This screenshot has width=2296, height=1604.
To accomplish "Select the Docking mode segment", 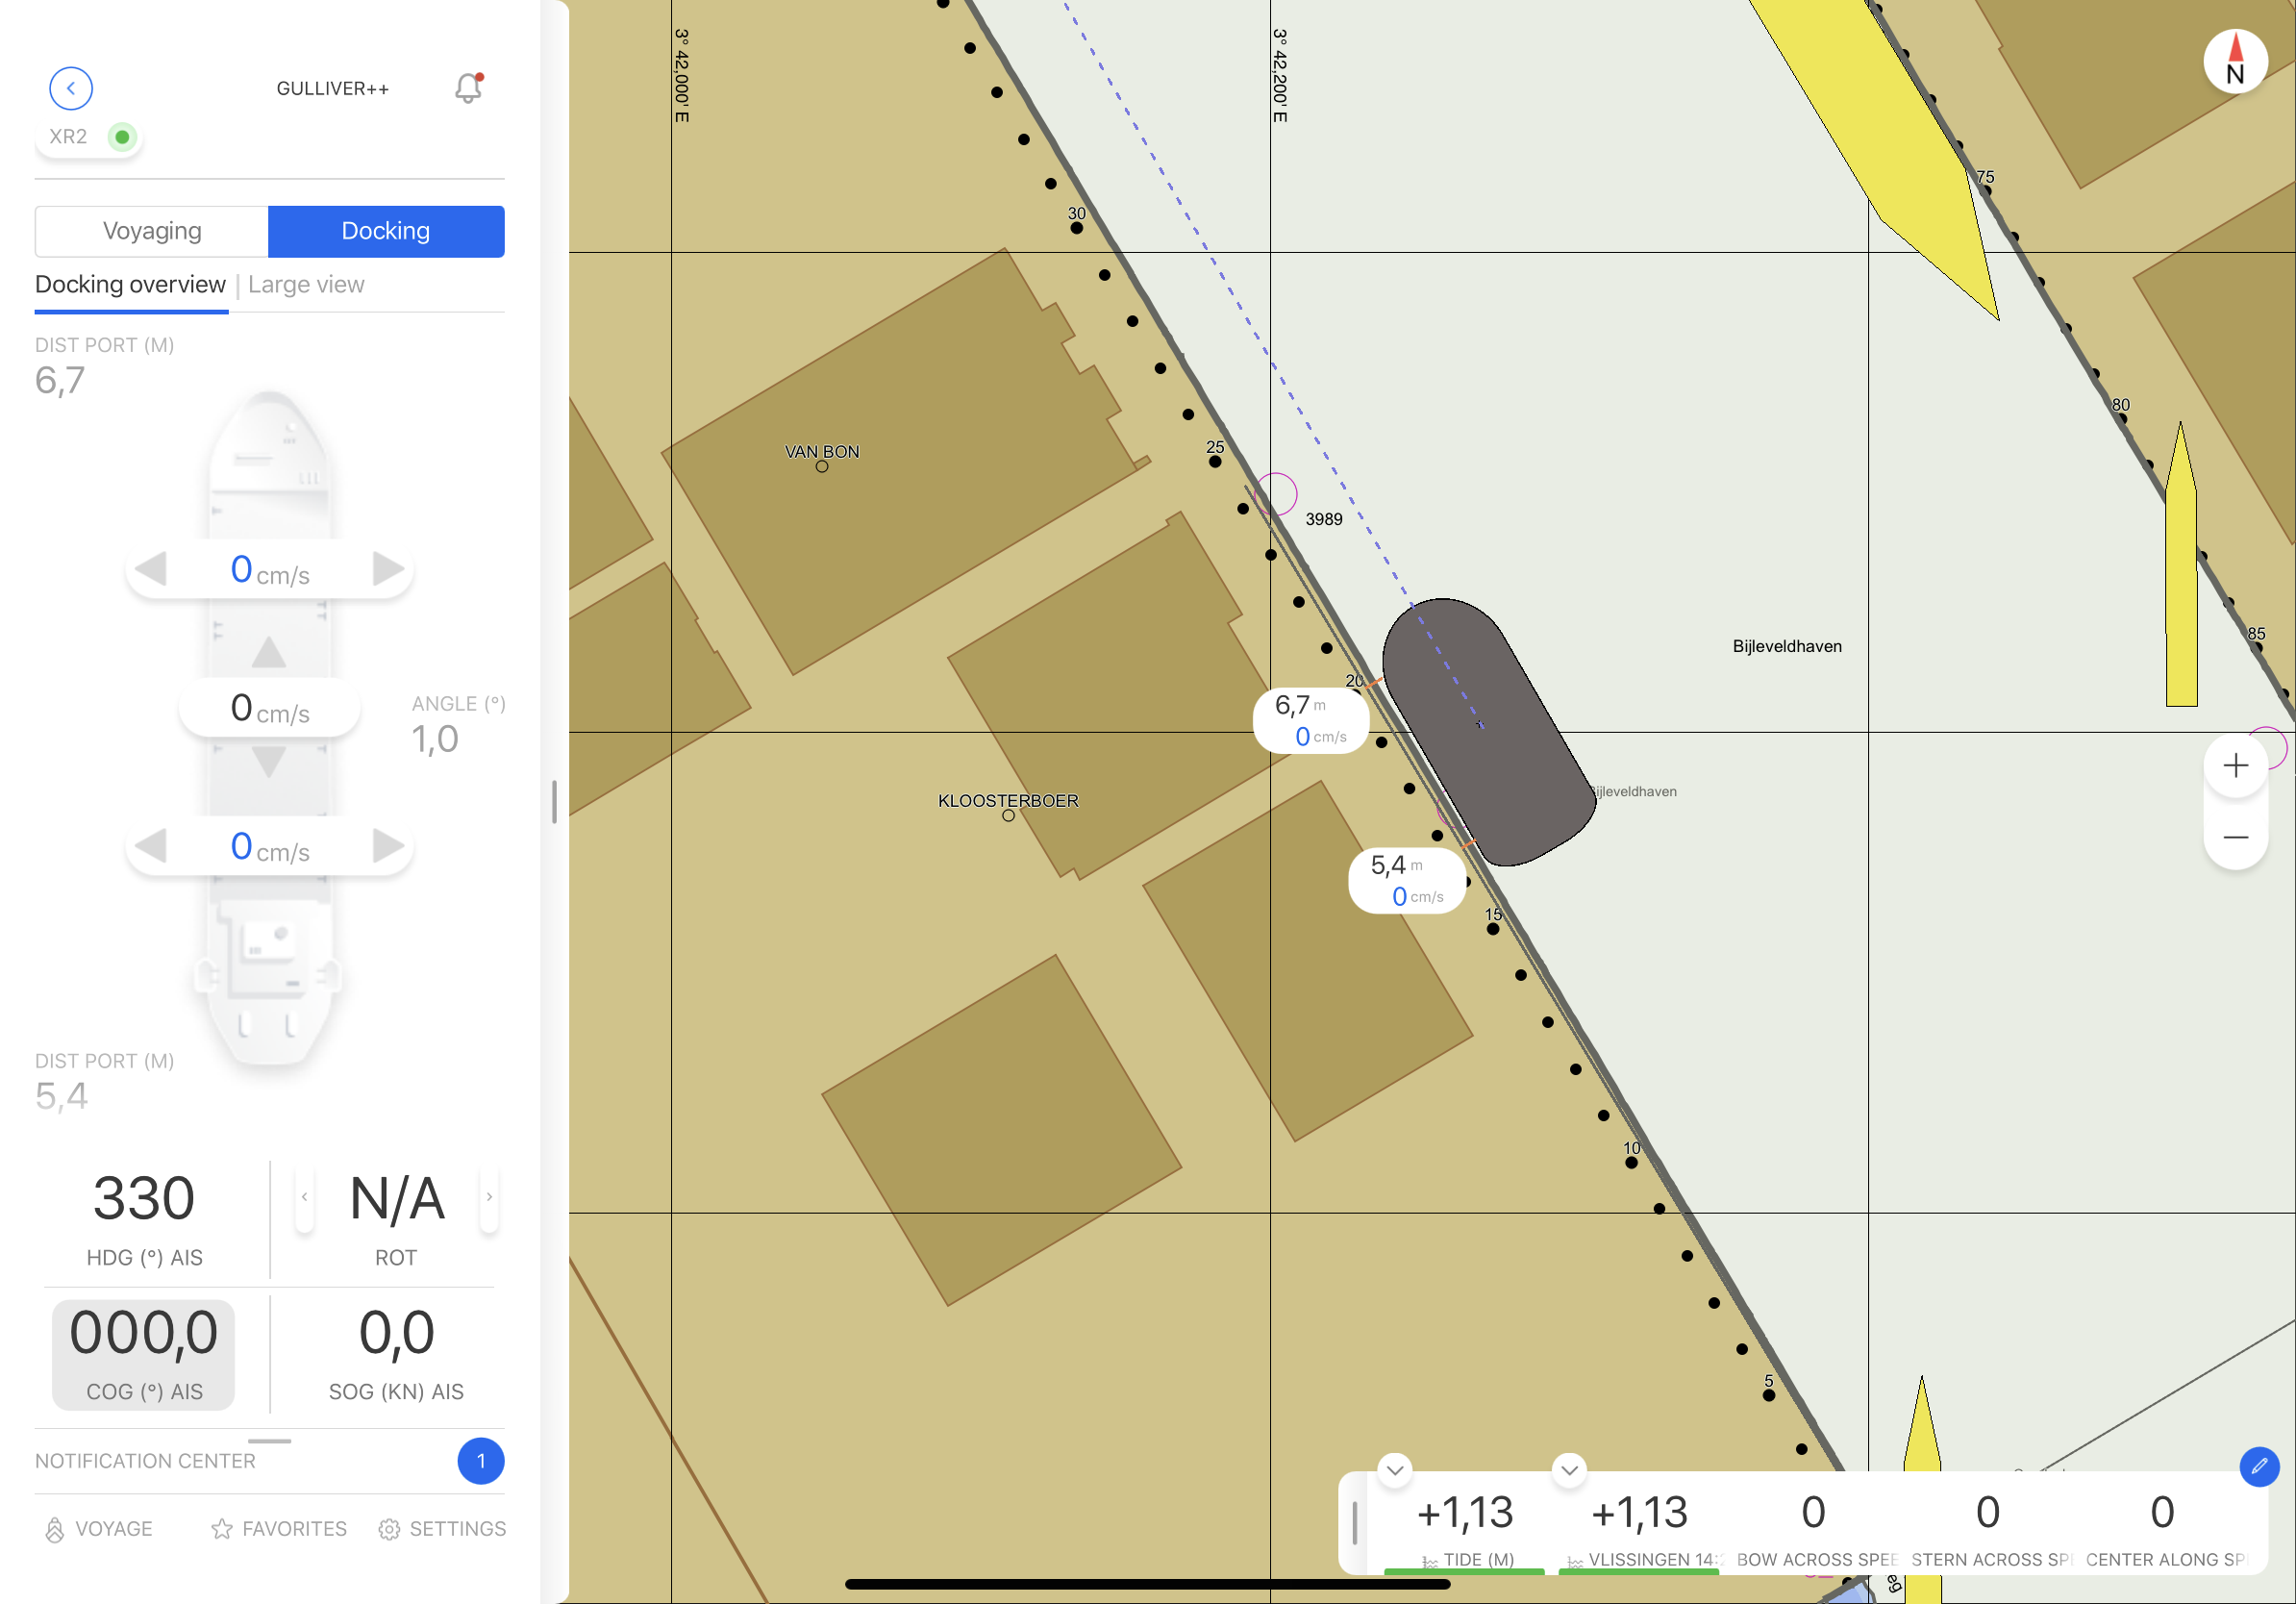I will [x=386, y=231].
